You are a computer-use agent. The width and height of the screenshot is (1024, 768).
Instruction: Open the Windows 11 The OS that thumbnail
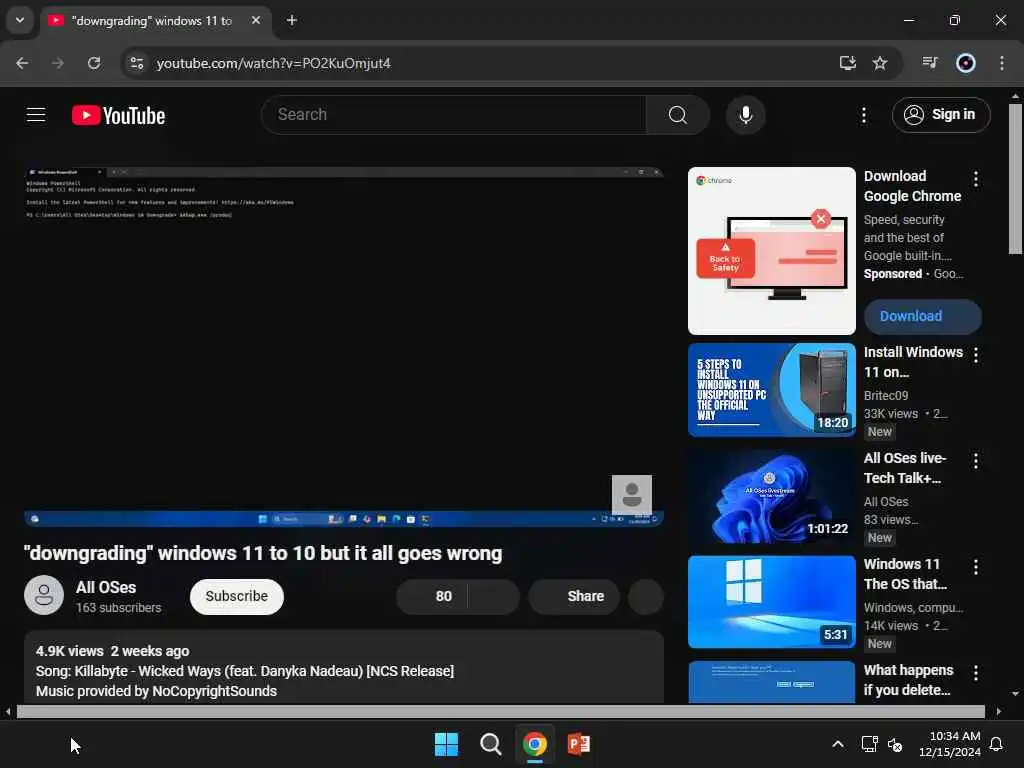pos(771,601)
